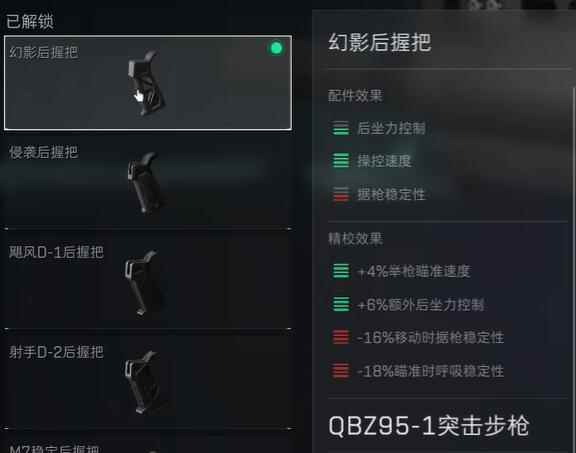The image size is (576, 453).
Task: Open the 已解锁 unlocked category header
Action: (x=30, y=21)
